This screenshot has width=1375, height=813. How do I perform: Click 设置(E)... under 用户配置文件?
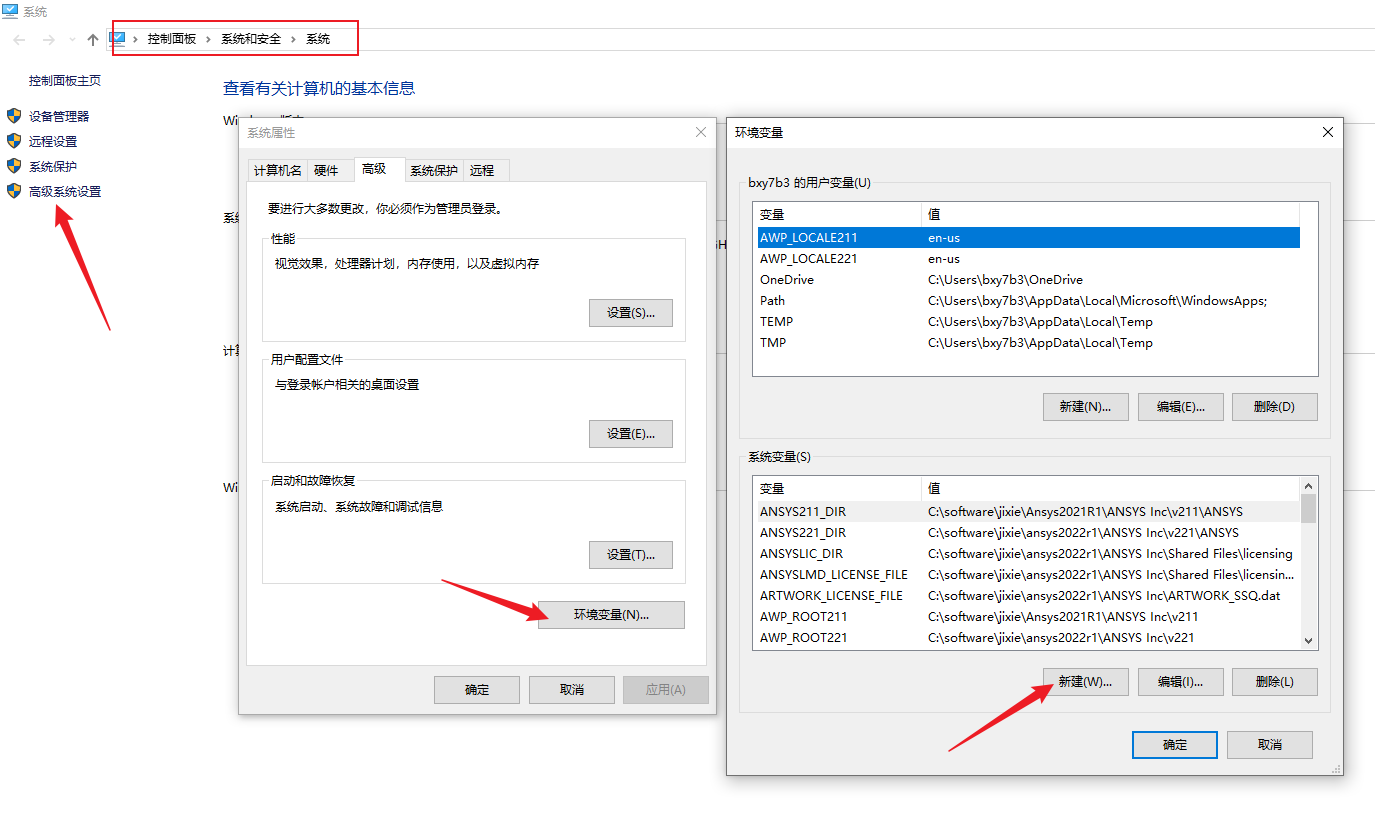pos(631,434)
